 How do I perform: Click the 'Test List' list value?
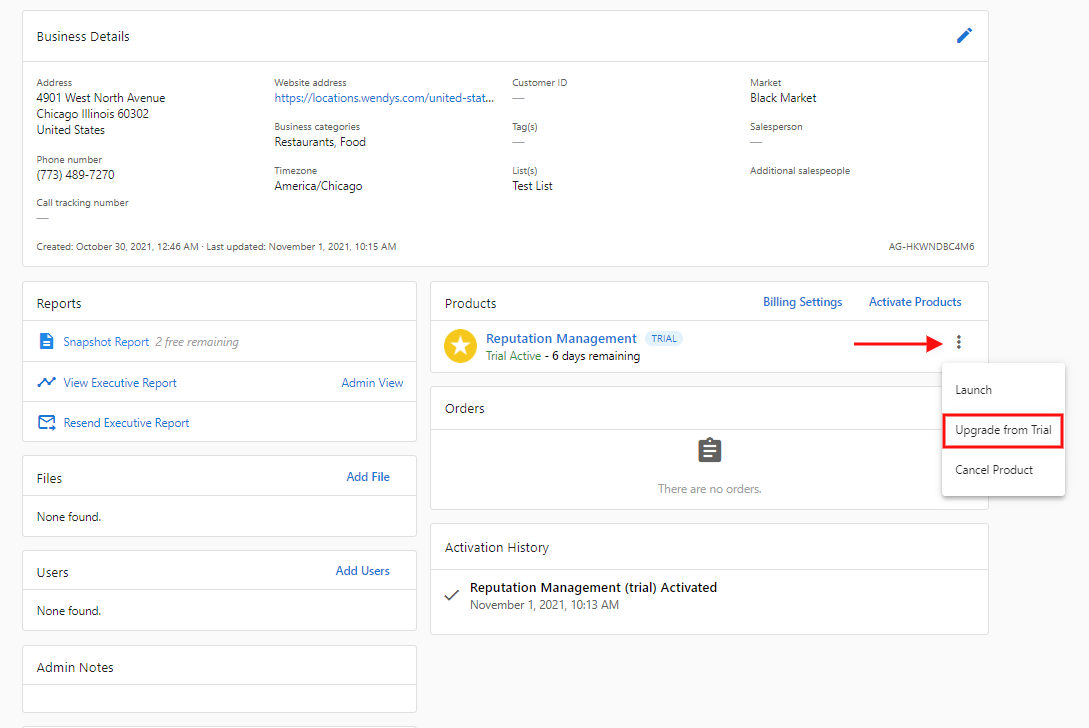pyautogui.click(x=533, y=186)
